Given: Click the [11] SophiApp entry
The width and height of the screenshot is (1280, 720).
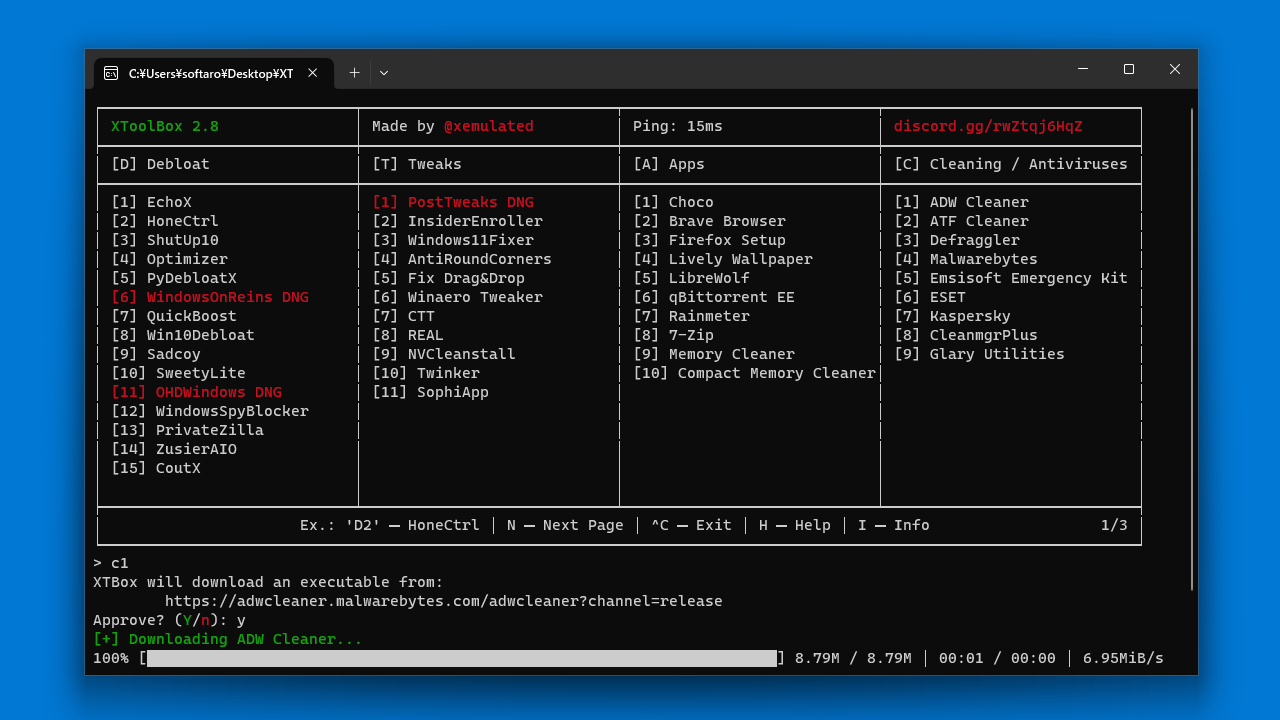Looking at the screenshot, I should click(431, 392).
